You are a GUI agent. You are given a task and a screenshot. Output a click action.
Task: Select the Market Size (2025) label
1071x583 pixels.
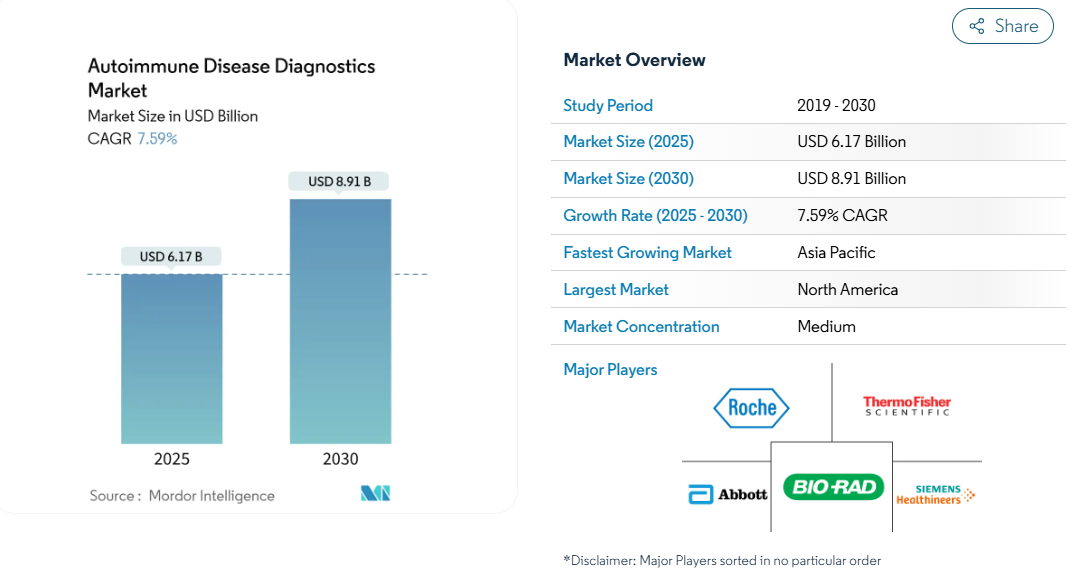628,141
